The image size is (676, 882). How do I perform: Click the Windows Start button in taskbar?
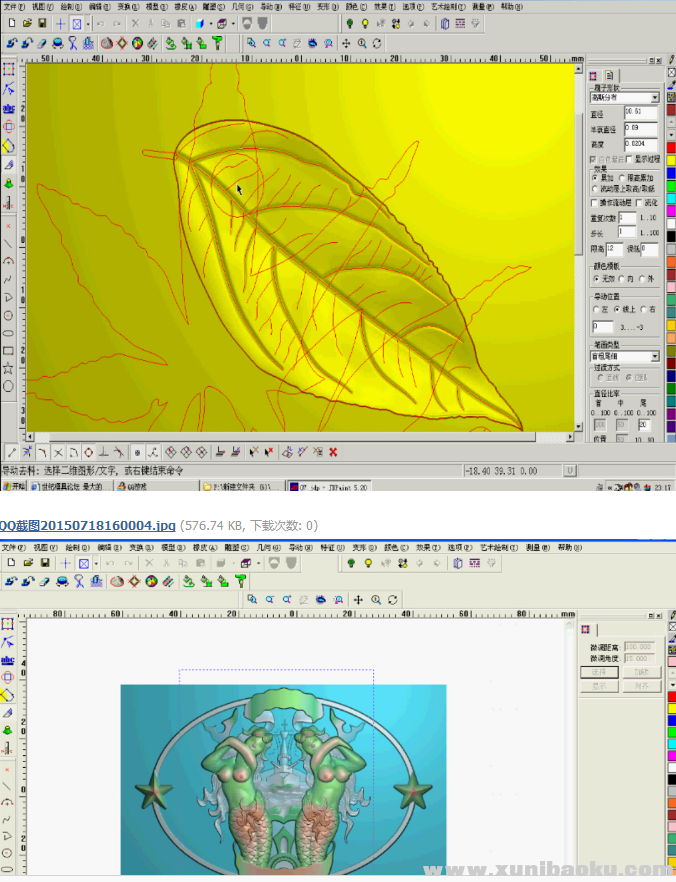coord(13,486)
